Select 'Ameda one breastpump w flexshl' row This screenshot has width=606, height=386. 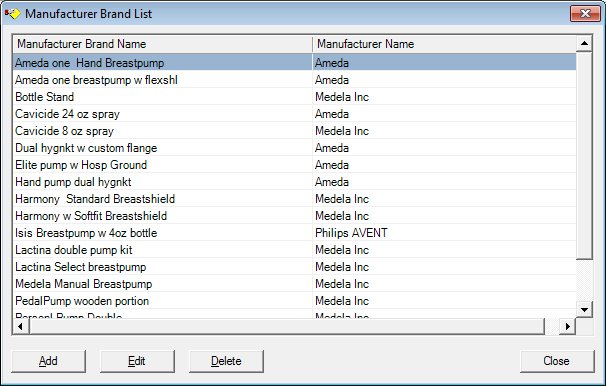pos(294,80)
